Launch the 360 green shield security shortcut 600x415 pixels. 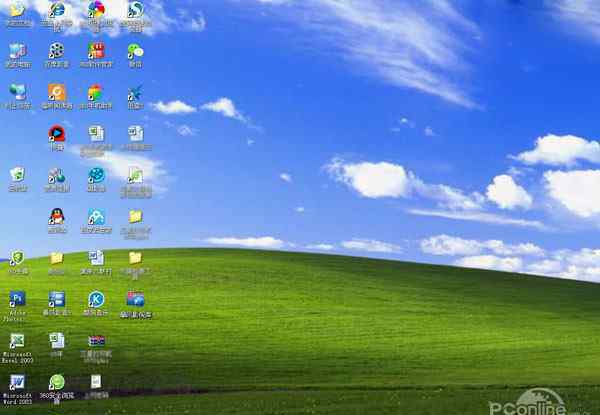[x=18, y=258]
